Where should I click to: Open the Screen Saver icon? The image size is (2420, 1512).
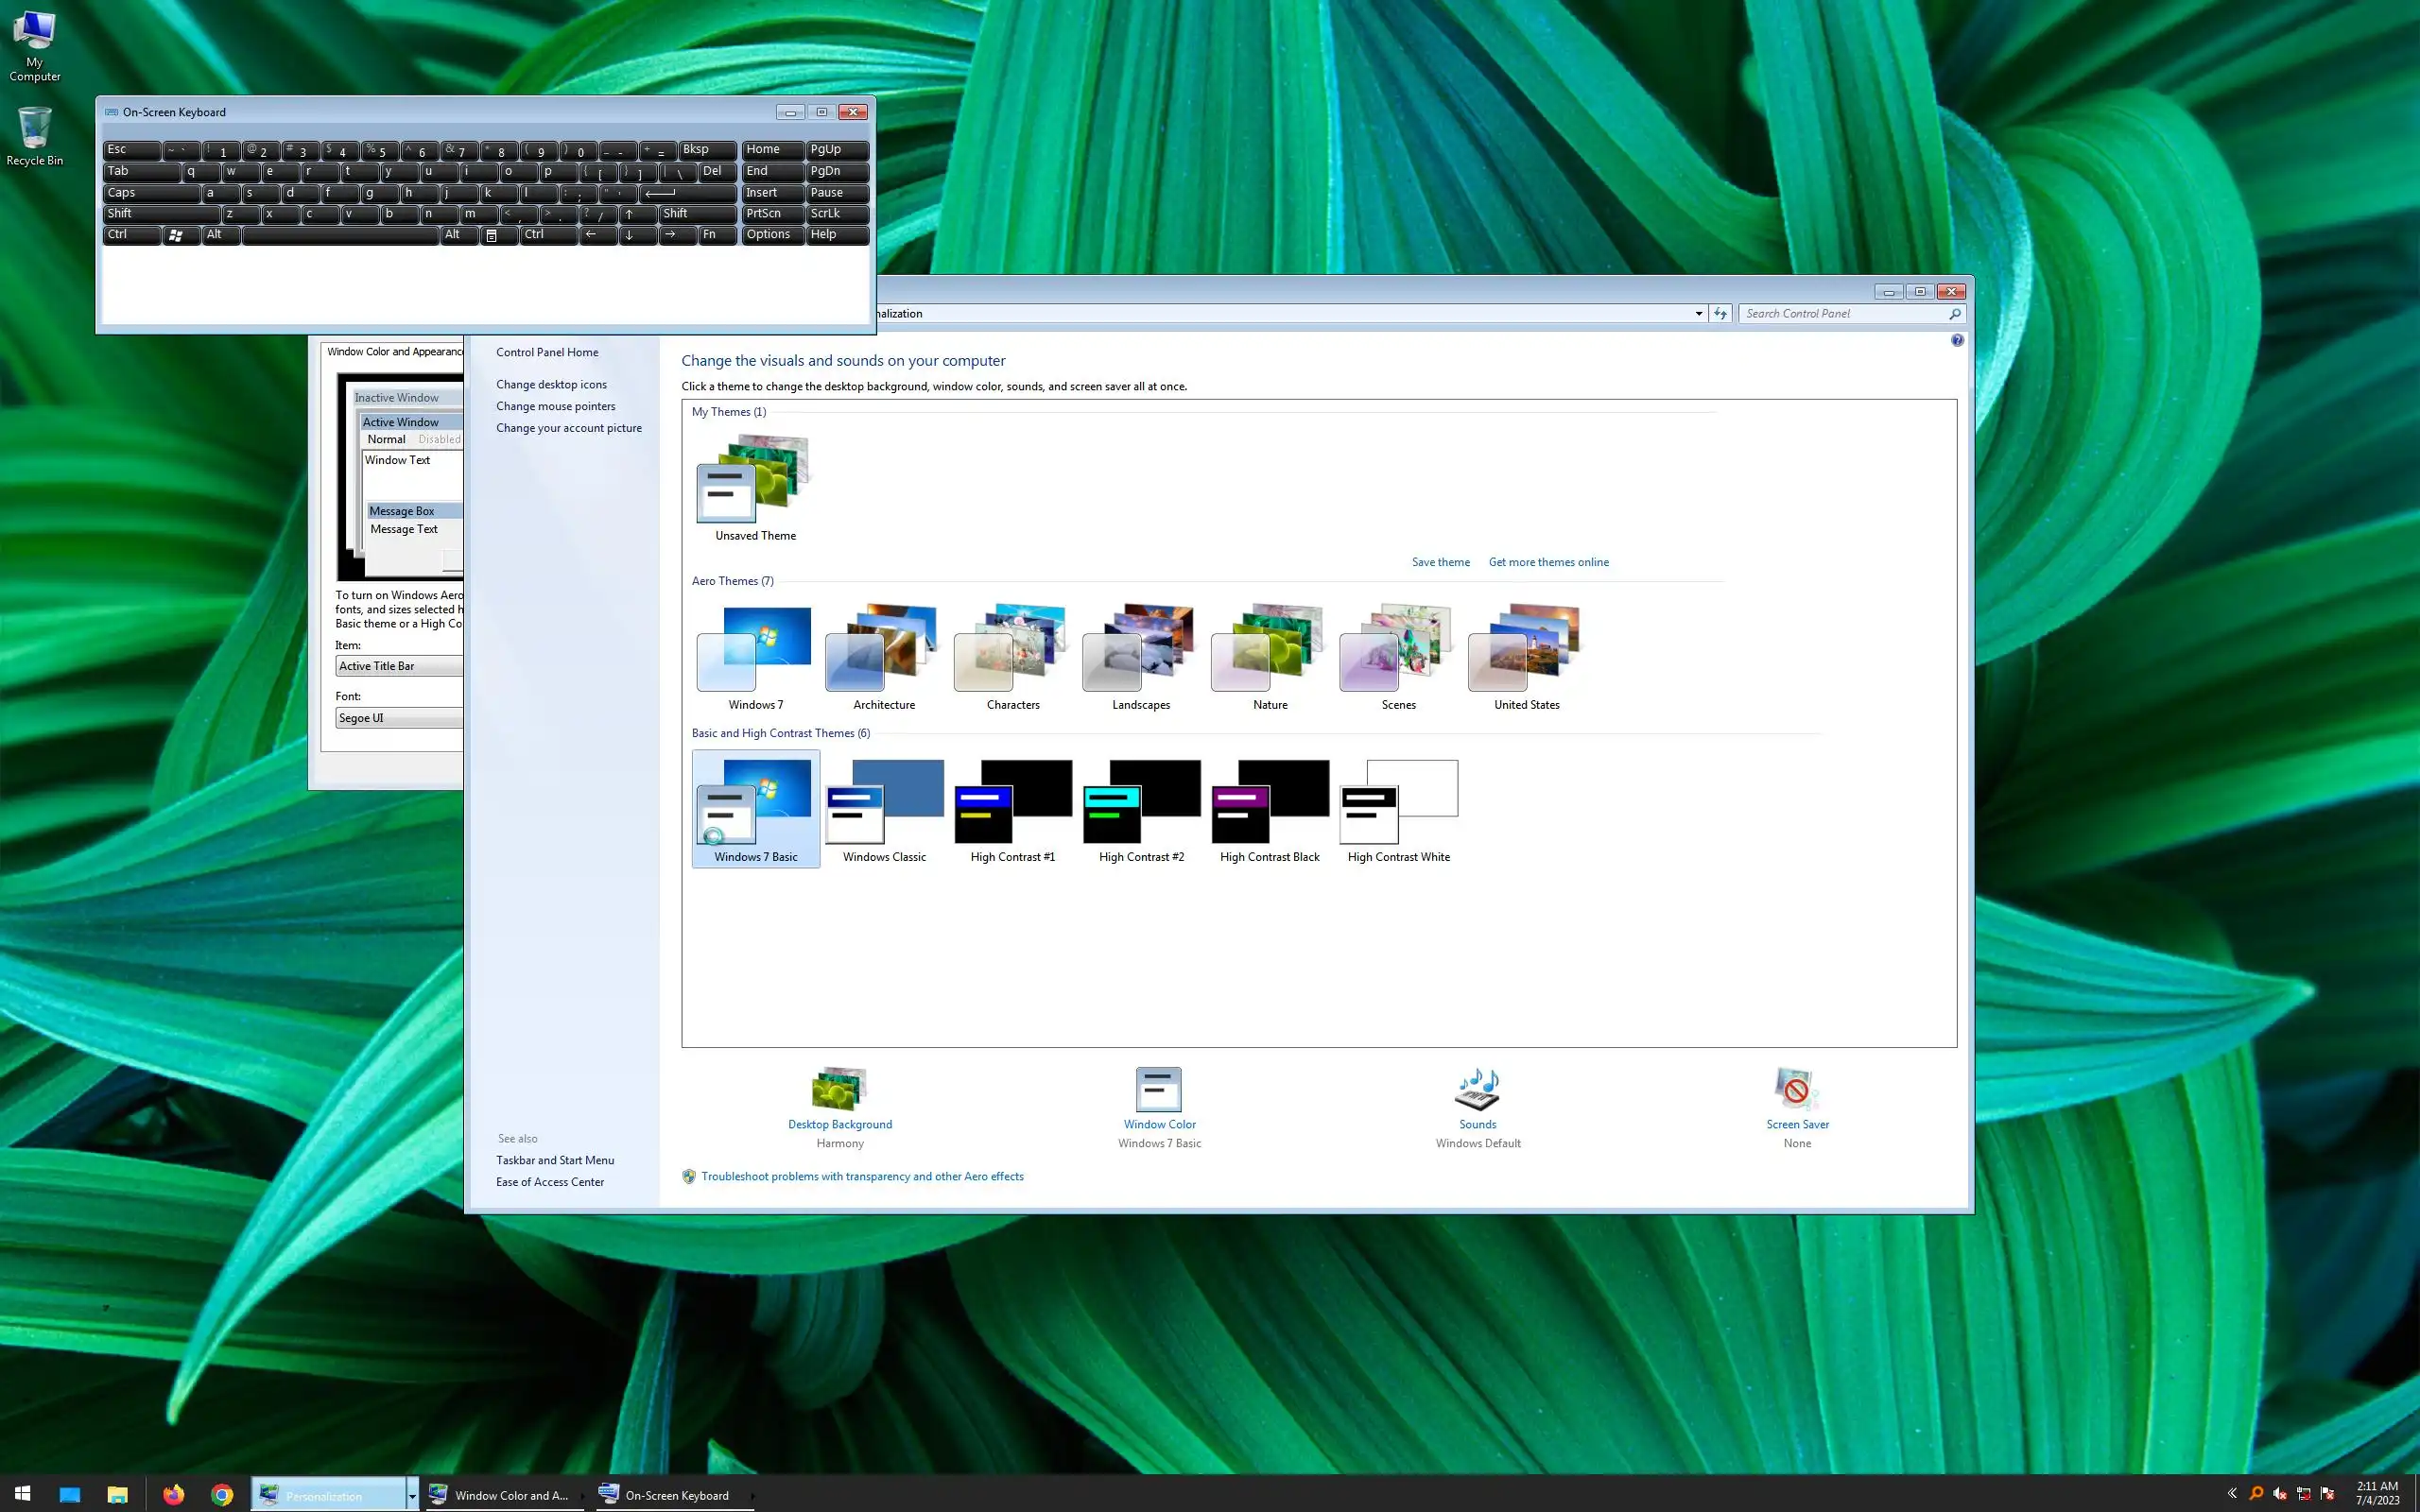(x=1796, y=1089)
